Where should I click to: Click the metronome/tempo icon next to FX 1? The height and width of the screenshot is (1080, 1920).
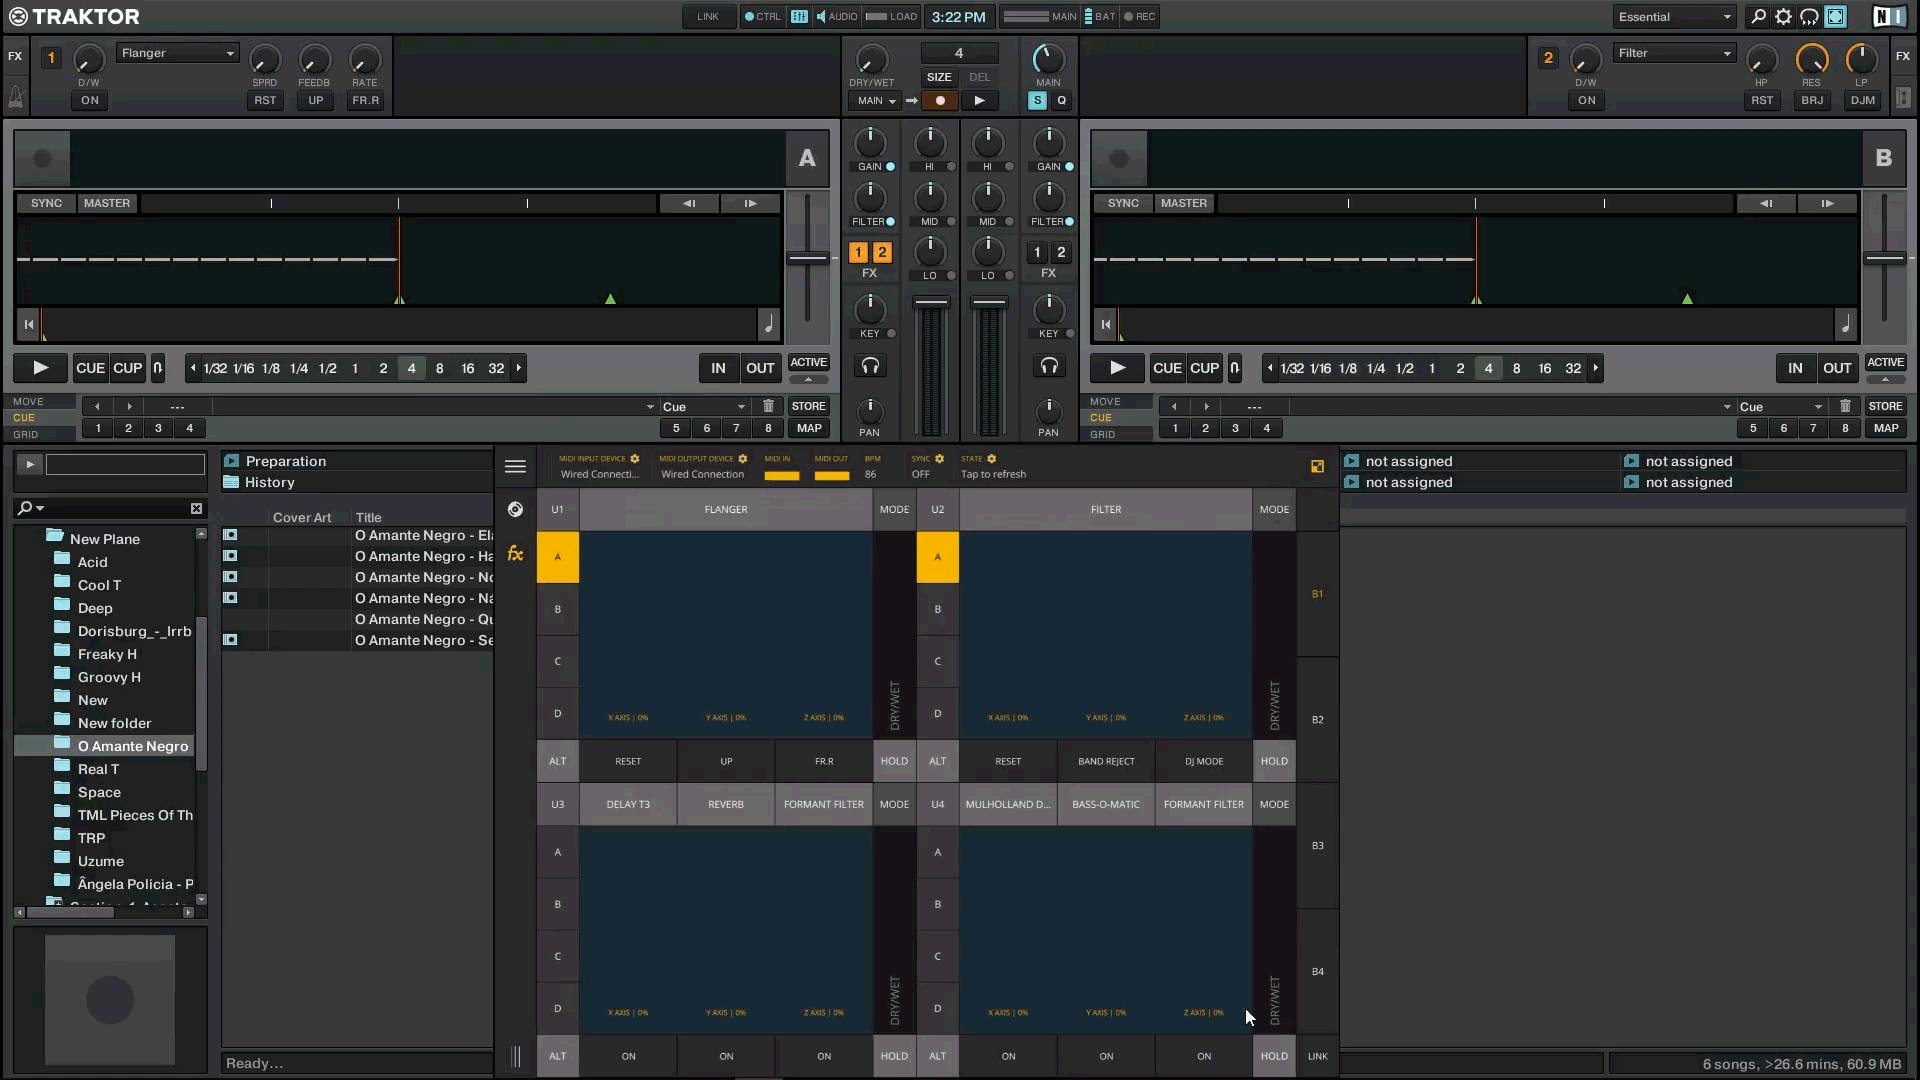pyautogui.click(x=16, y=95)
